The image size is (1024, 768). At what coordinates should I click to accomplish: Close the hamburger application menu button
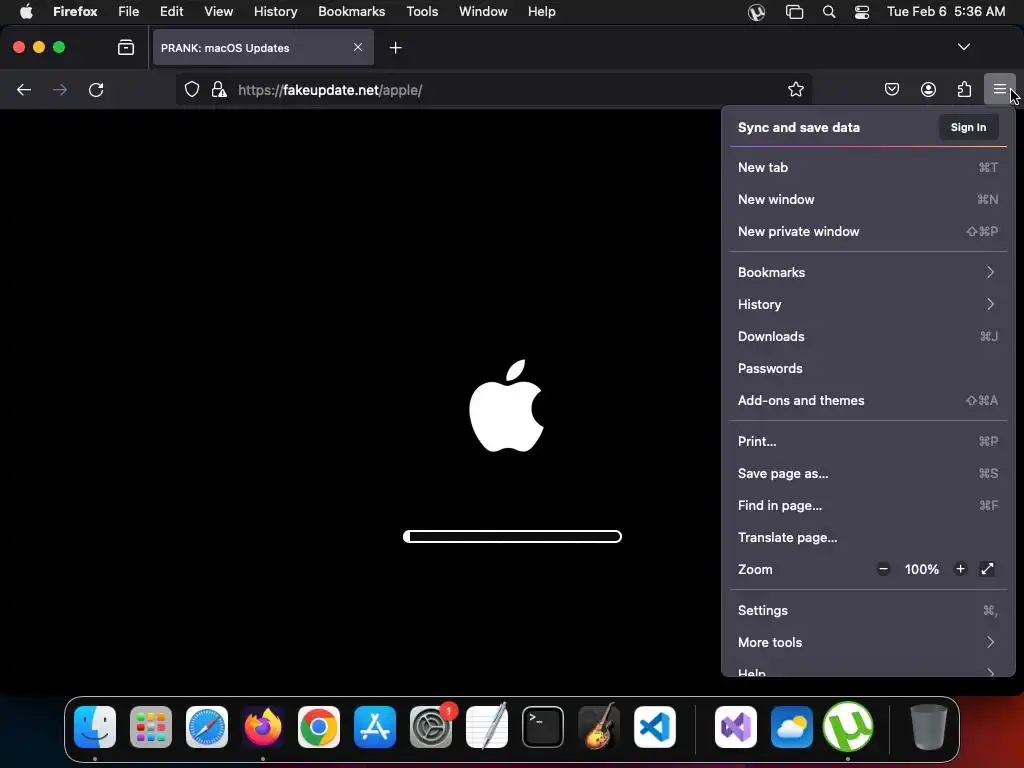[999, 89]
